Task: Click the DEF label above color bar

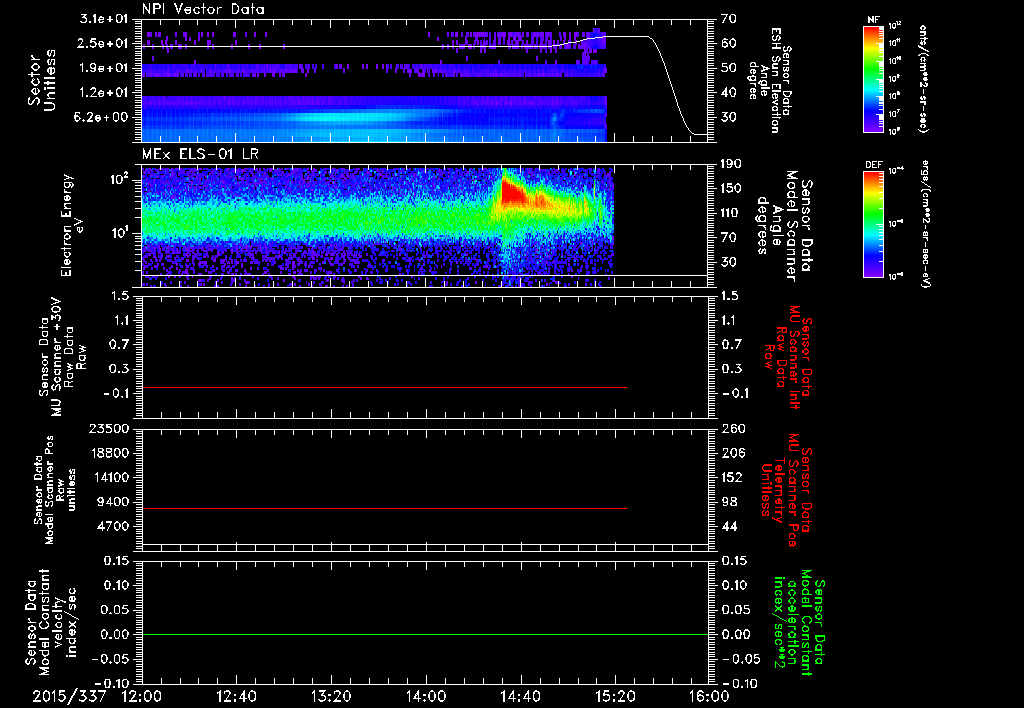Action: 873,165
